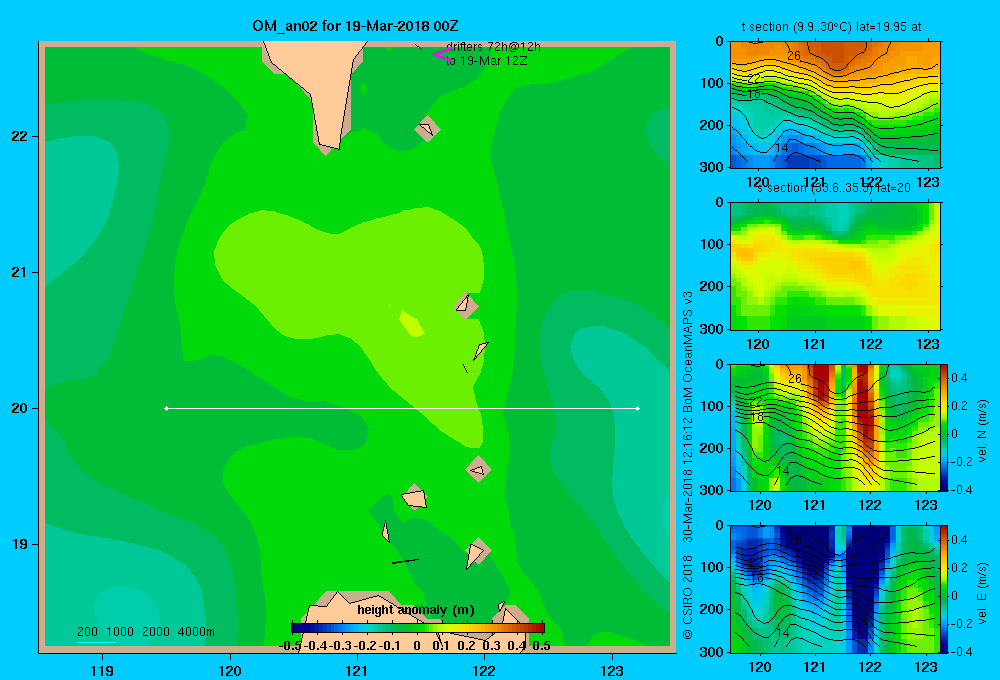Screen dimensions: 1000x680
Task: Click the '© CSIRO 2018' vertical text
Action: pyautogui.click(x=688, y=596)
